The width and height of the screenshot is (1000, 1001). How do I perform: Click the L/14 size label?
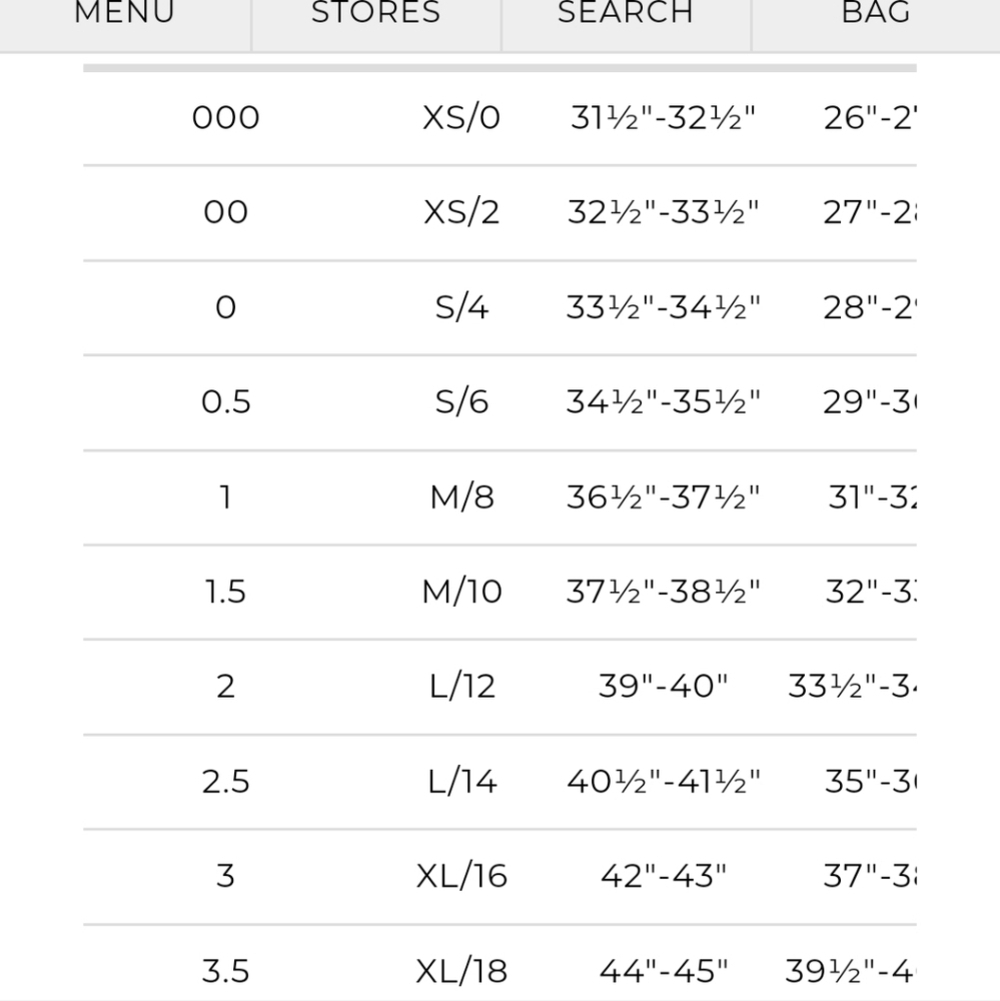461,781
